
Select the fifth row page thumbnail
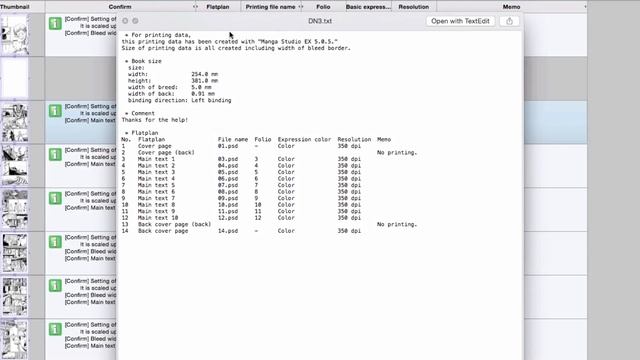[15, 209]
